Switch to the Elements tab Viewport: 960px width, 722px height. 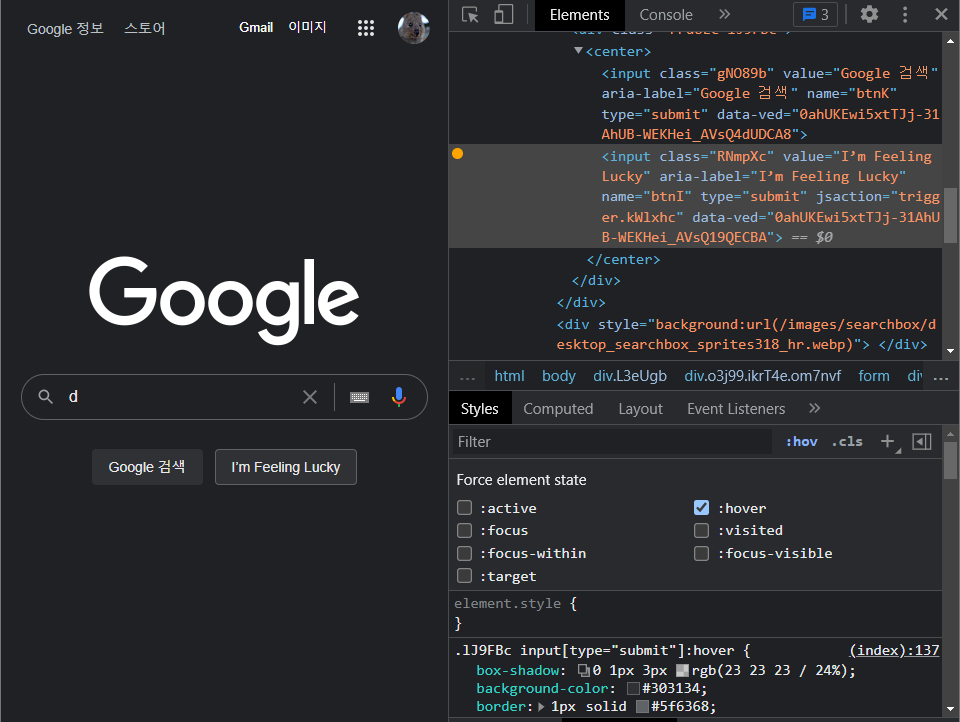[579, 15]
